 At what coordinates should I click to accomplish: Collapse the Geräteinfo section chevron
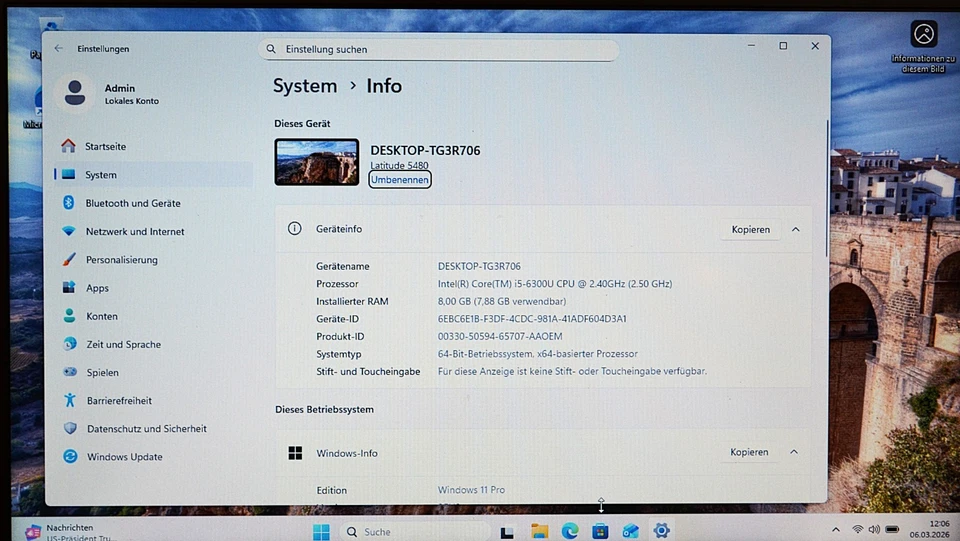(x=795, y=229)
